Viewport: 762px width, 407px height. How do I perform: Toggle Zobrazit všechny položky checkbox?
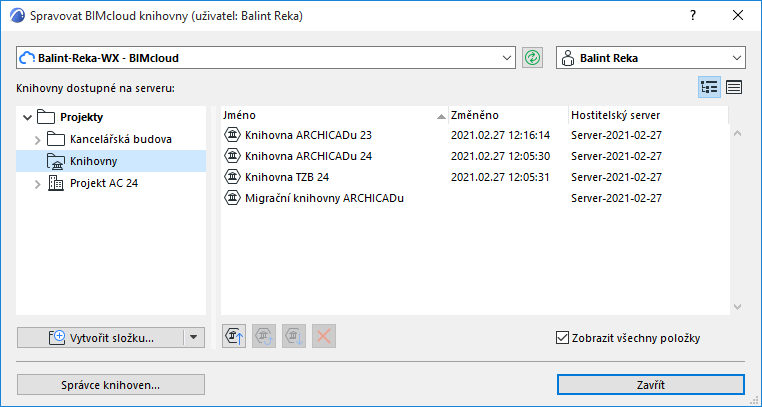point(562,338)
